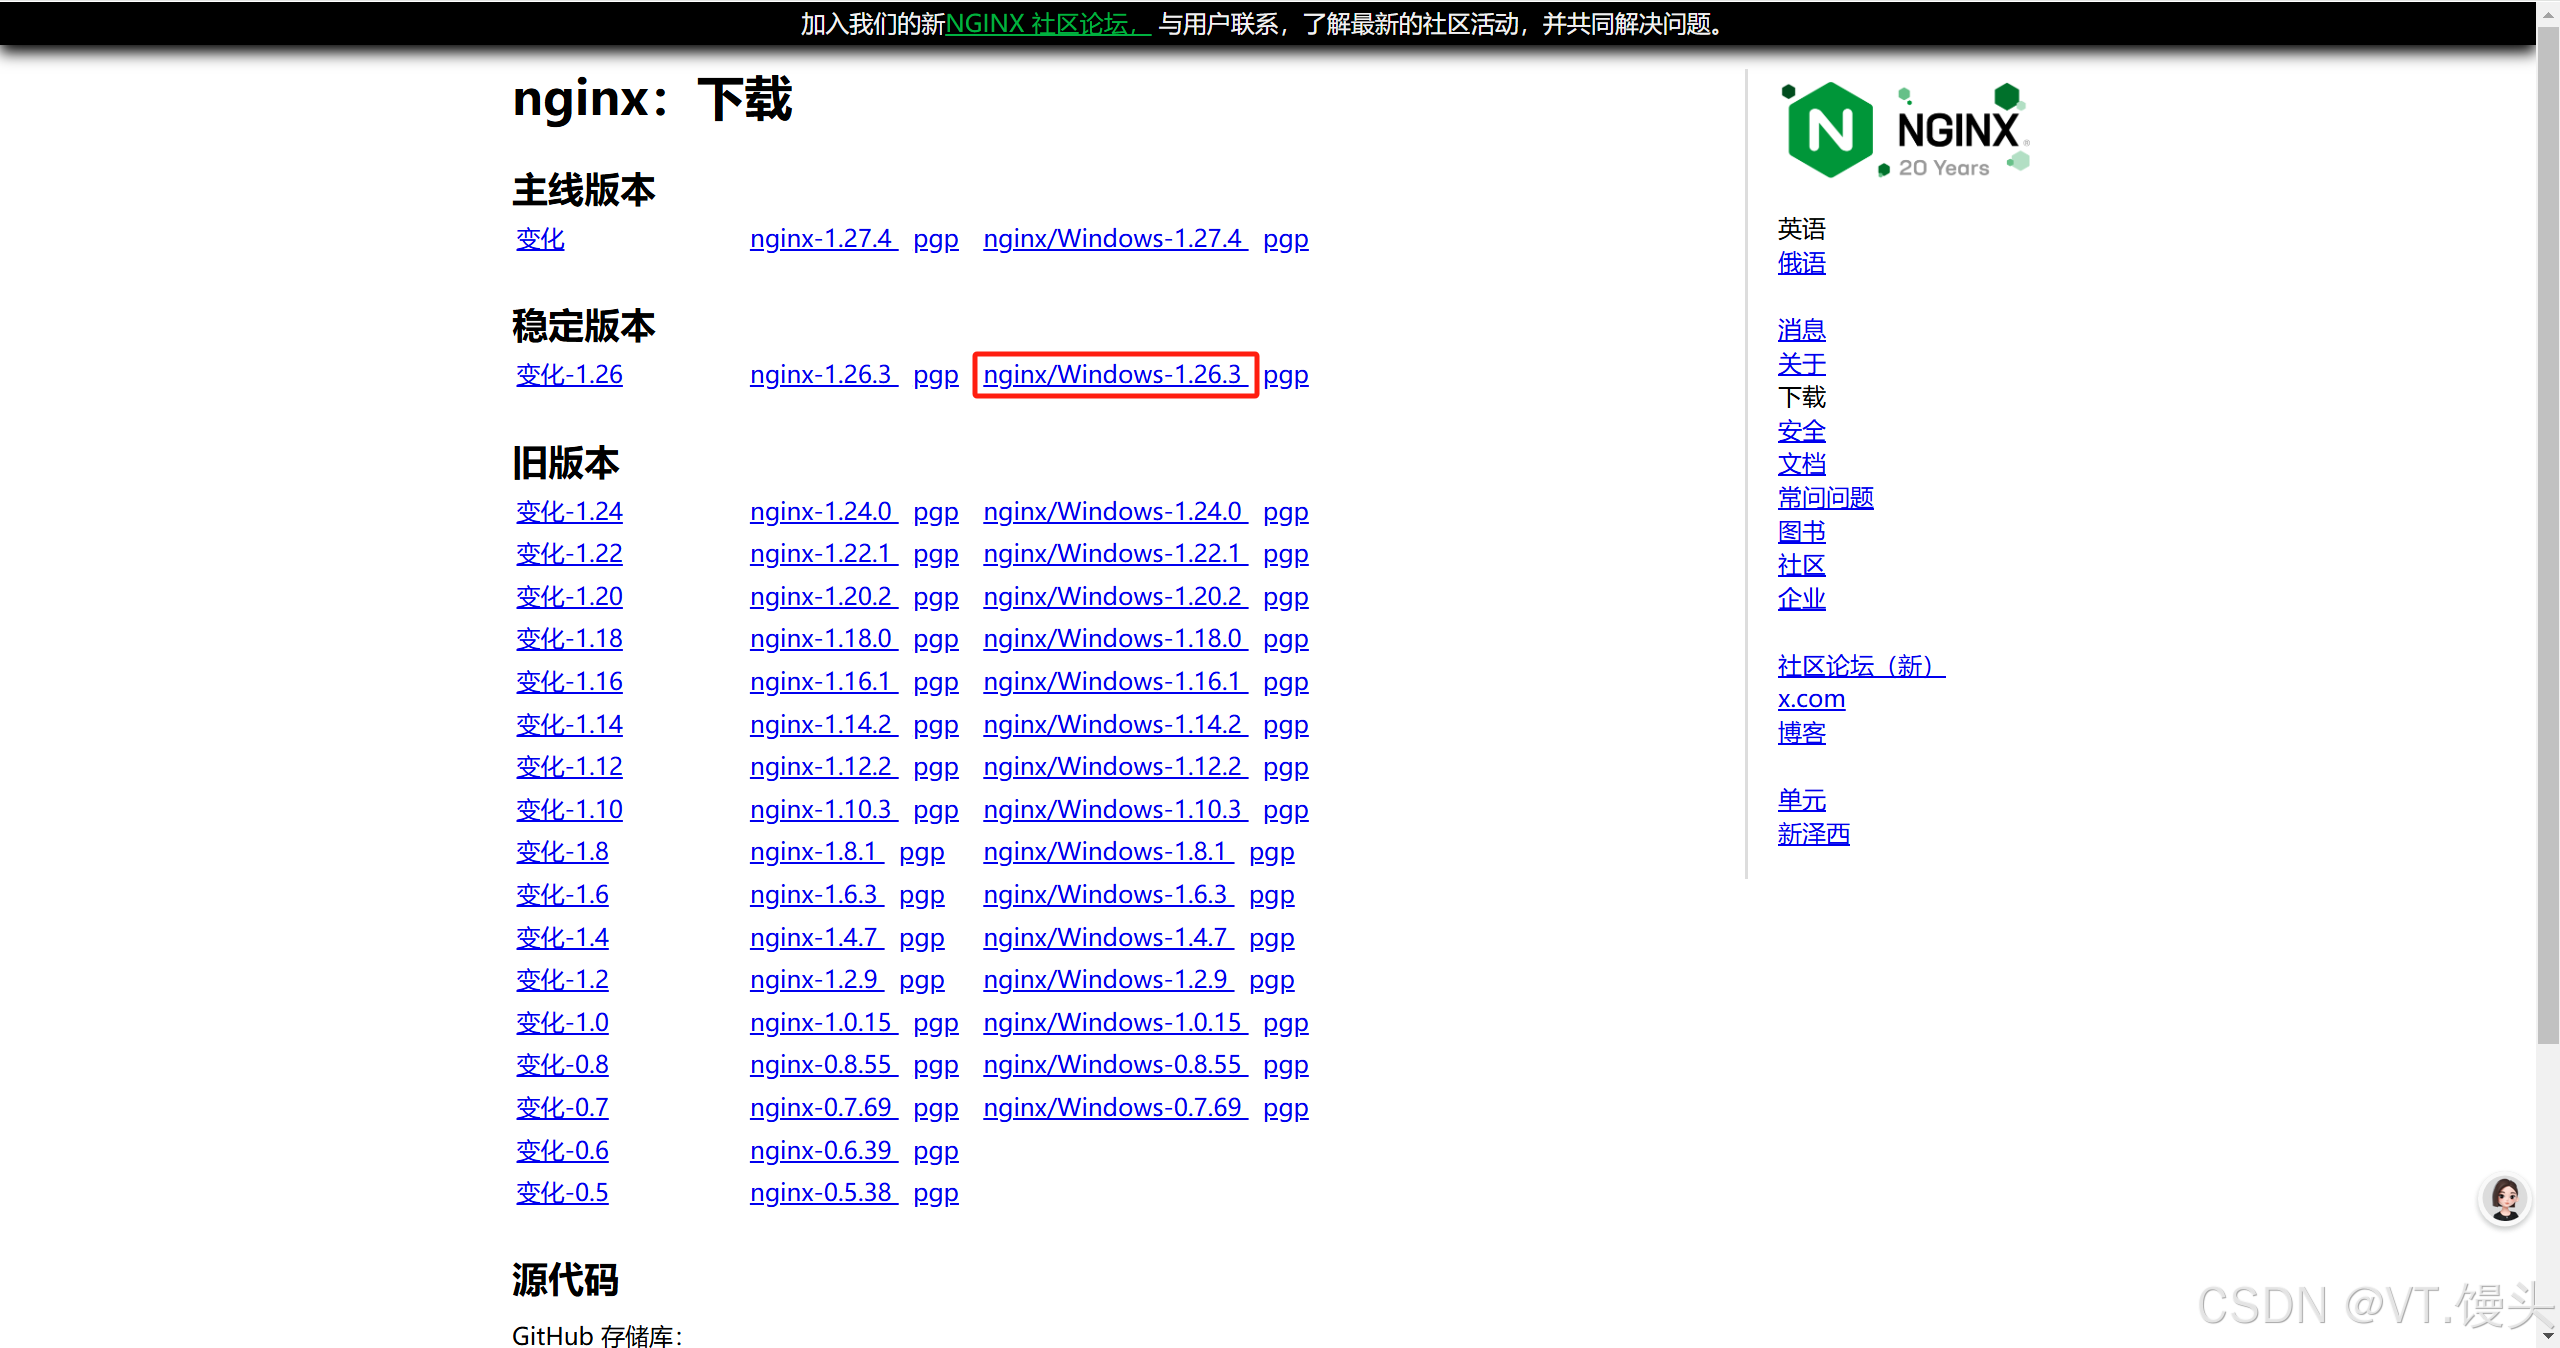Switch language to 俄语
This screenshot has width=2560, height=1348.
1802,264
